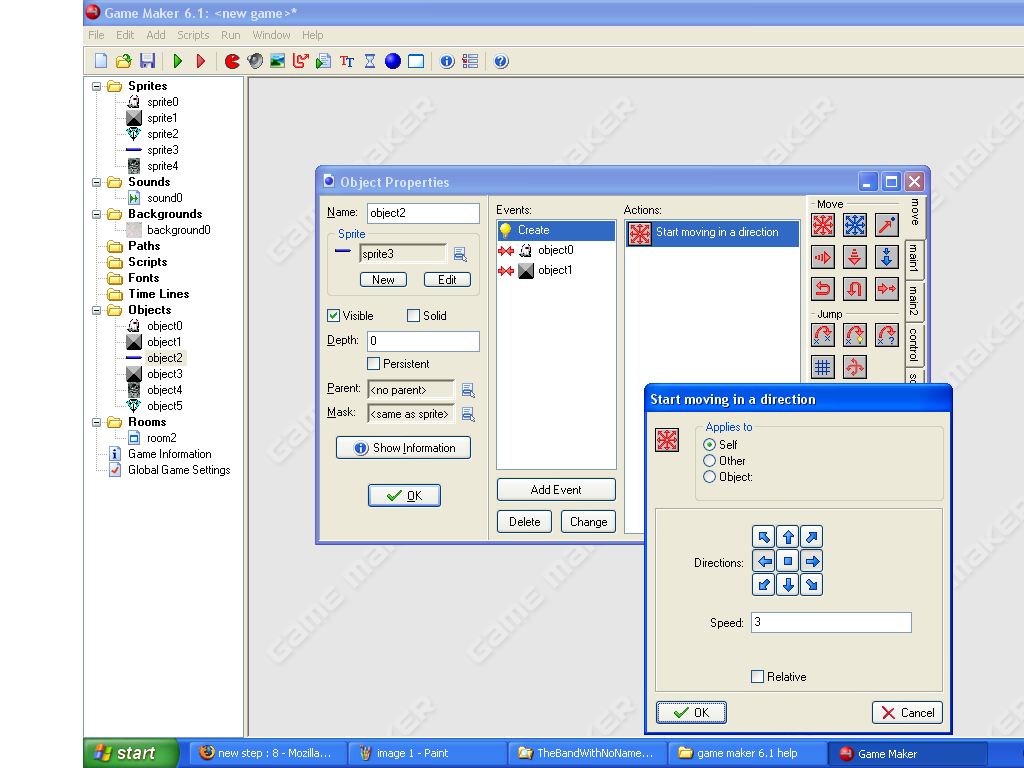Pick the set gravity action

coord(887,257)
